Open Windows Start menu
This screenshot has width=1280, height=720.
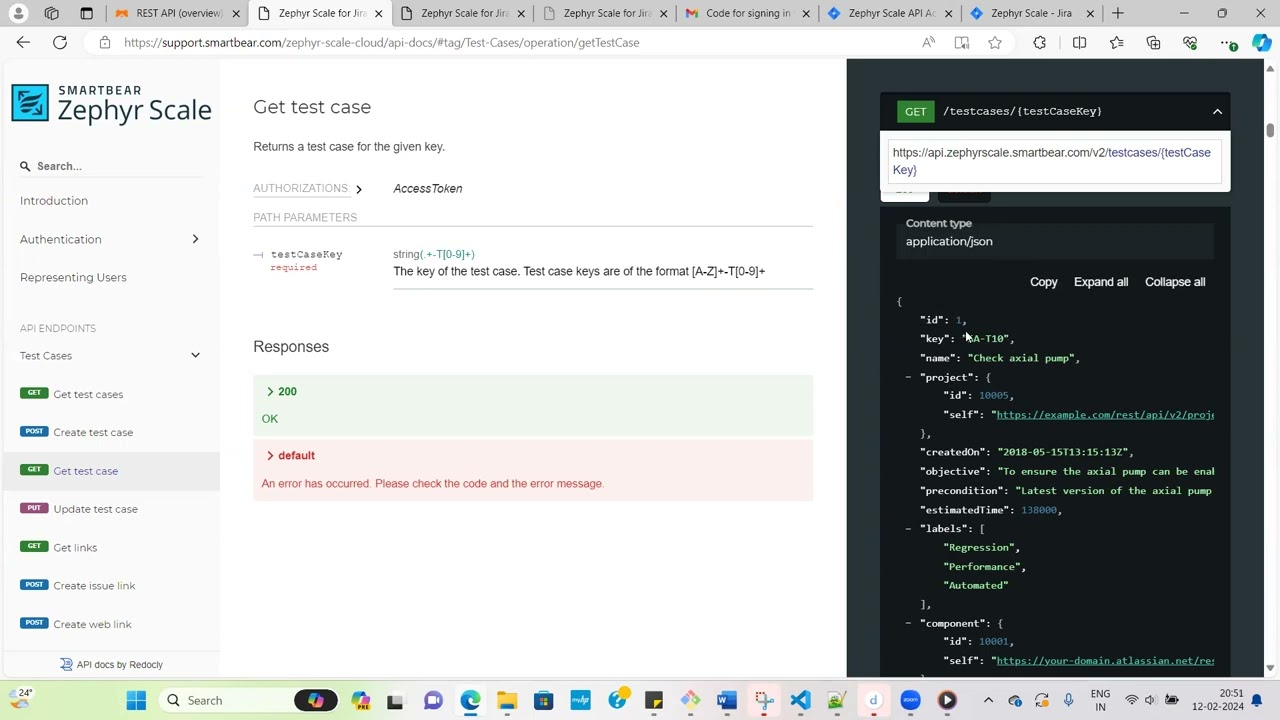pos(136,700)
